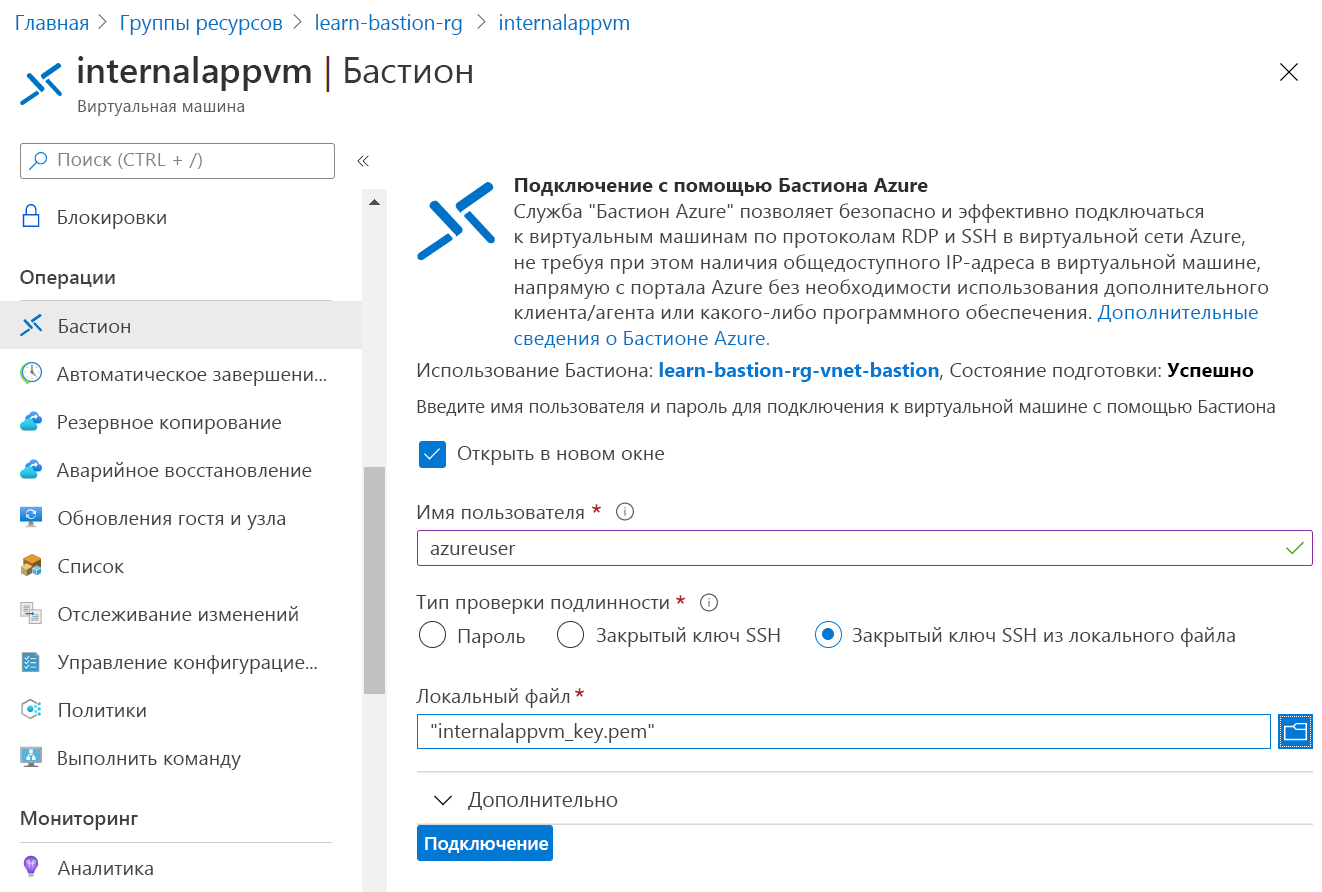Click the Обновления гостя и узла icon
Viewport: 1322px width, 892px height.
[x=31, y=517]
